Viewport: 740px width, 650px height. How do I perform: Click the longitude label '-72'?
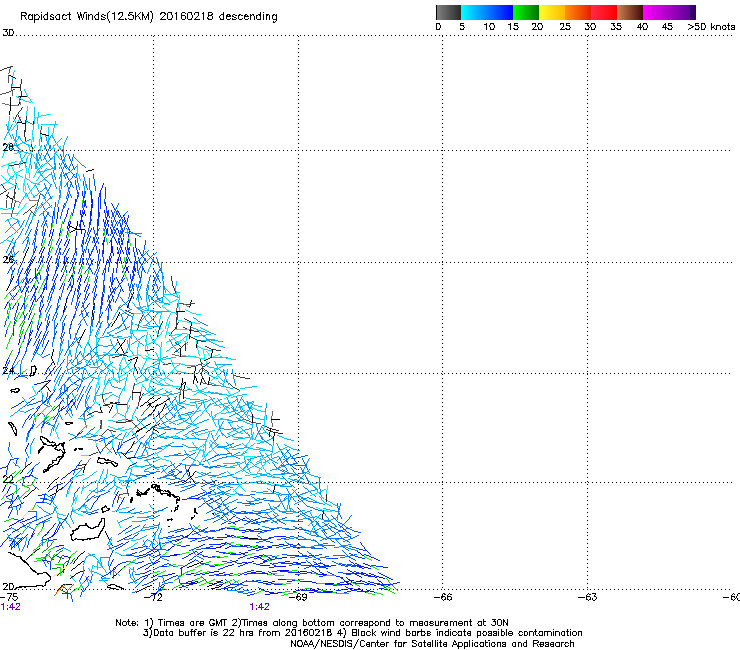pos(155,597)
